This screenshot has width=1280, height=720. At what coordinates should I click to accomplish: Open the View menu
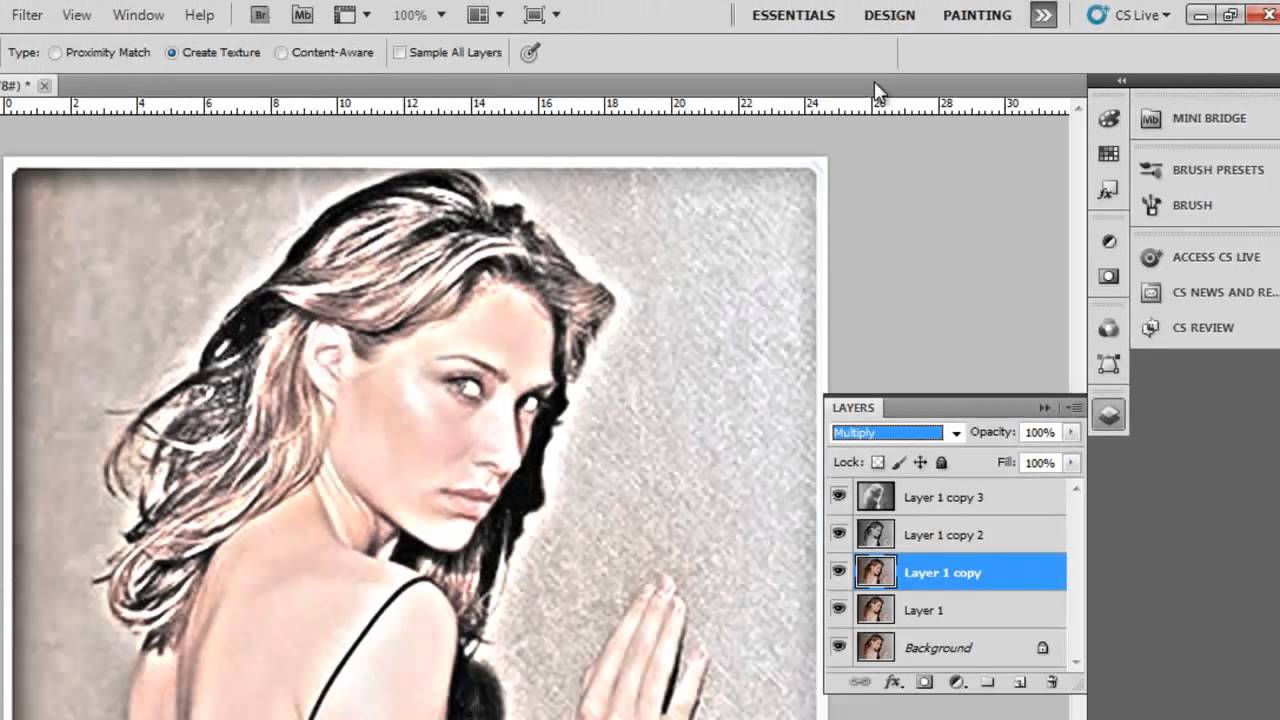[76, 15]
